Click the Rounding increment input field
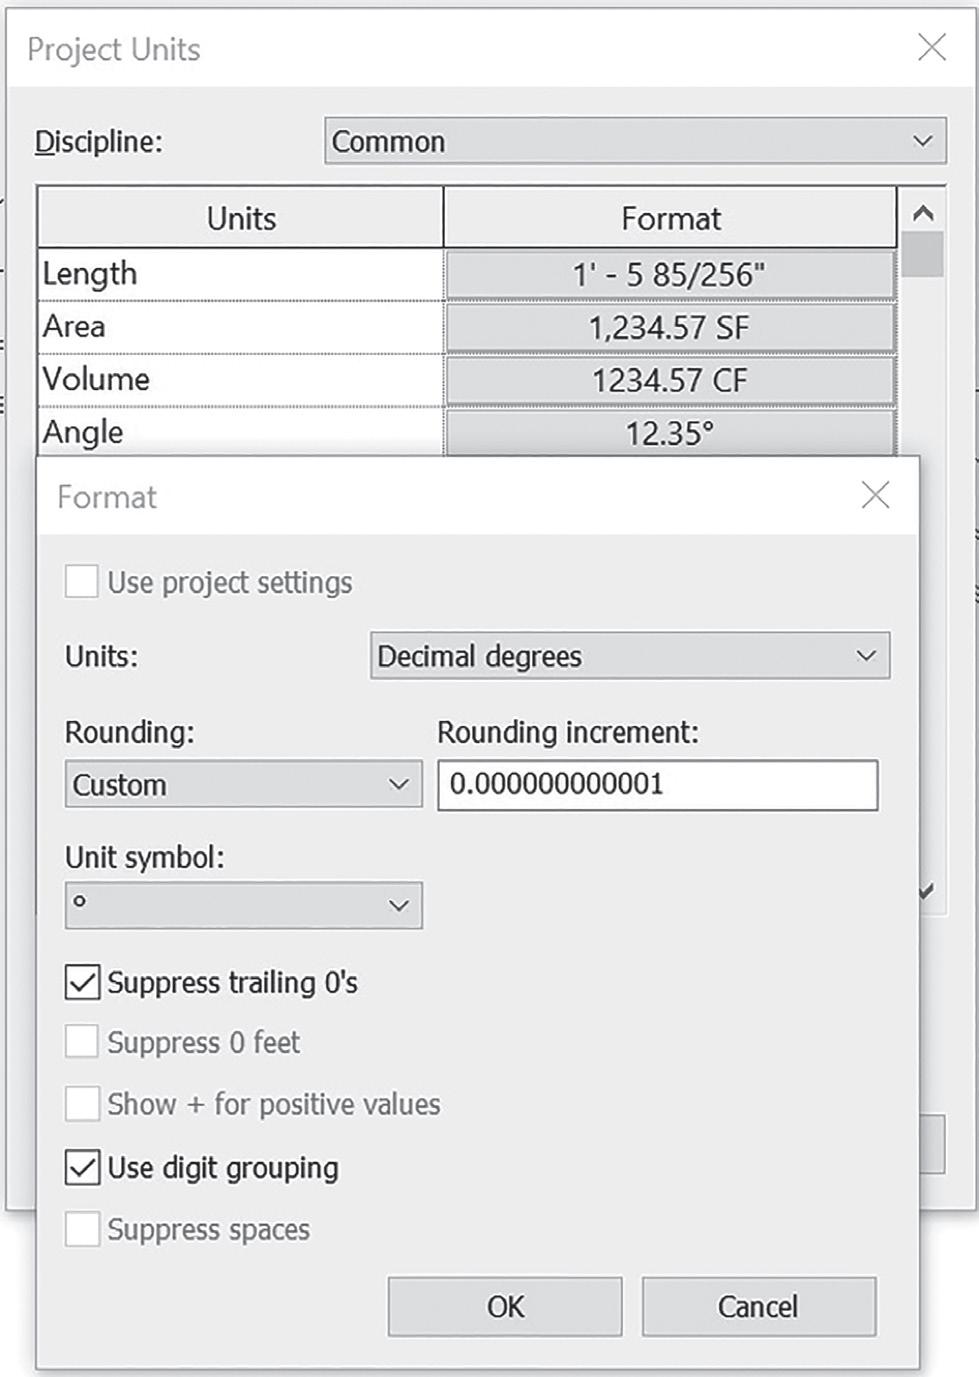979x1377 pixels. pos(658,784)
